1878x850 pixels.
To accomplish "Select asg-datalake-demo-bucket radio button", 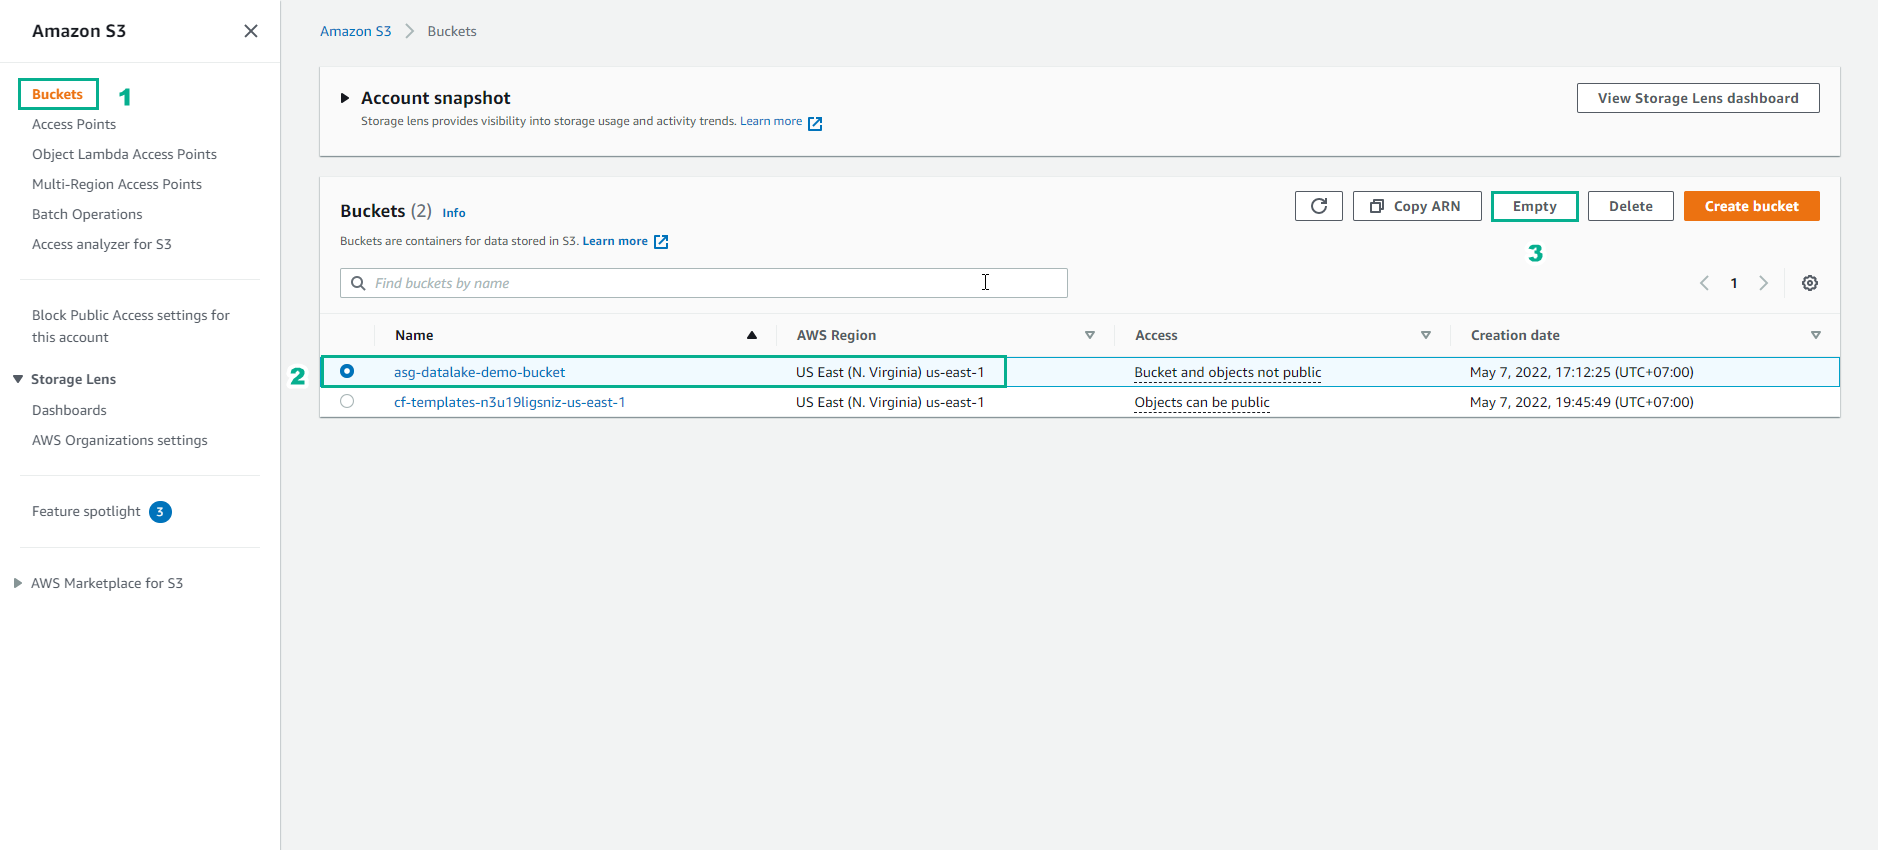I will pos(347,371).
